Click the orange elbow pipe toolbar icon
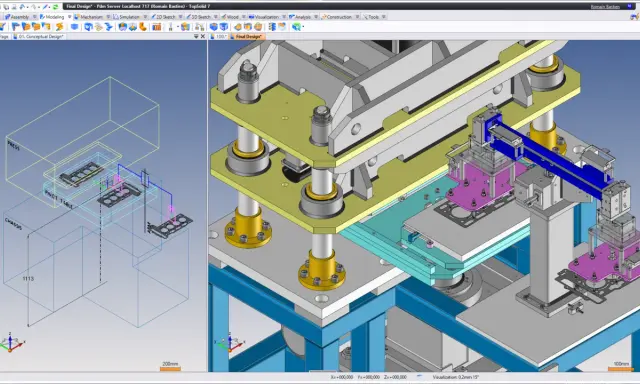 pyautogui.click(x=143, y=27)
